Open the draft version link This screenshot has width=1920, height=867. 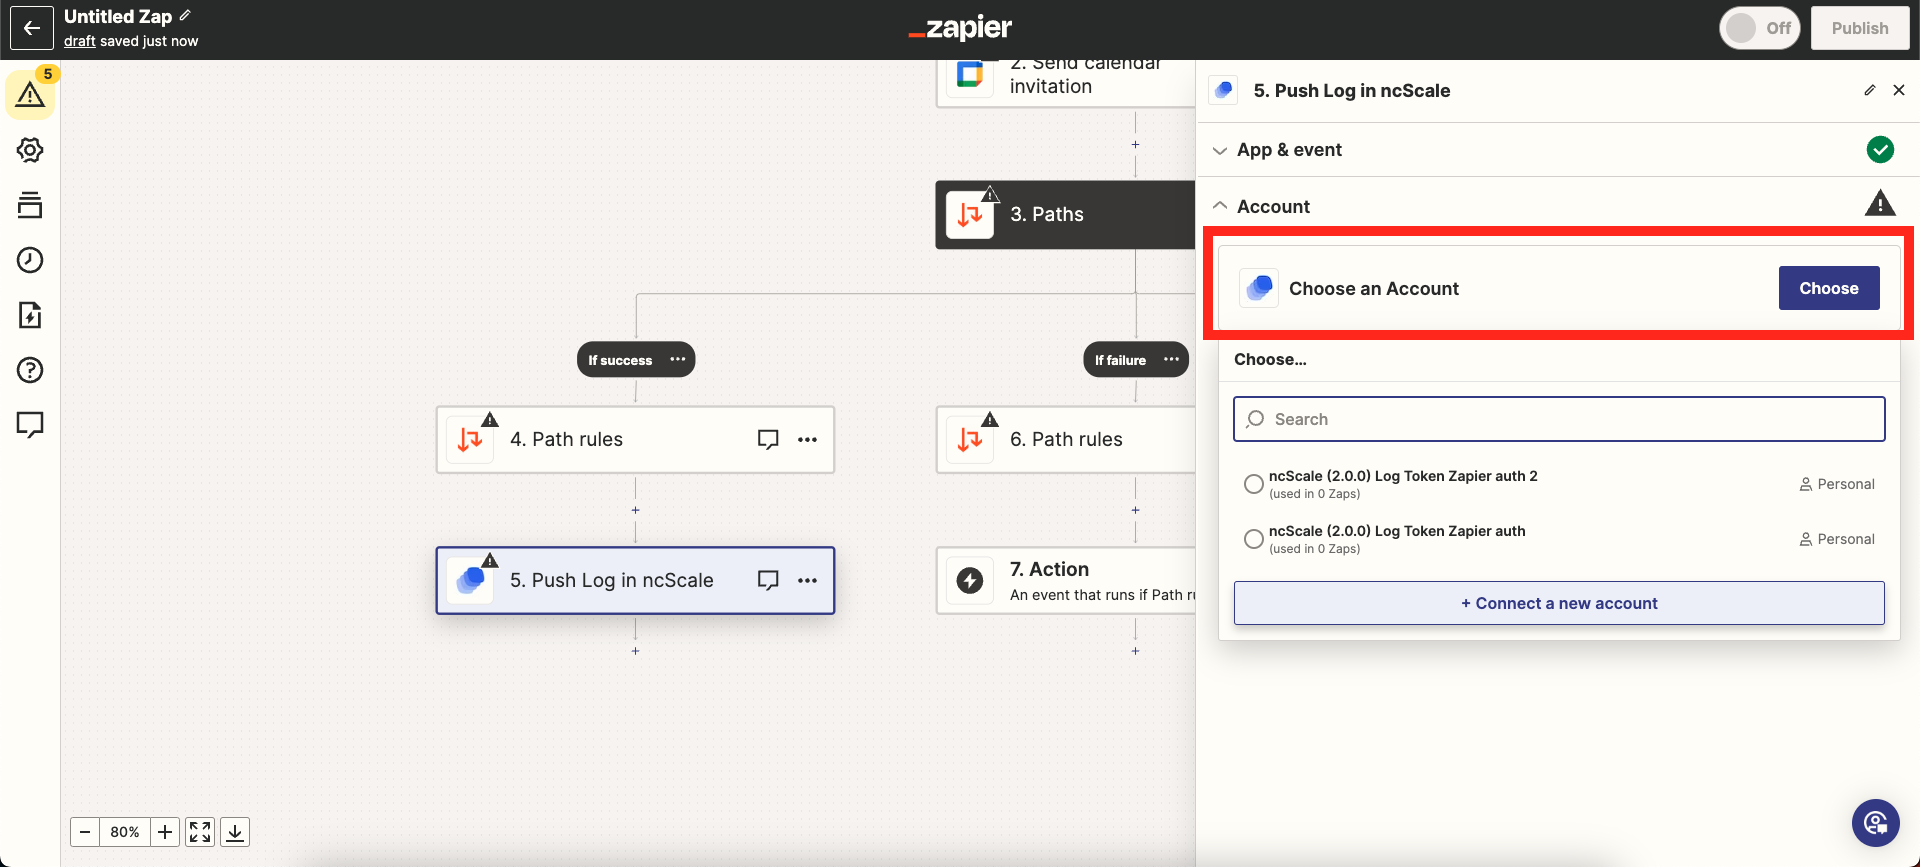coord(80,41)
